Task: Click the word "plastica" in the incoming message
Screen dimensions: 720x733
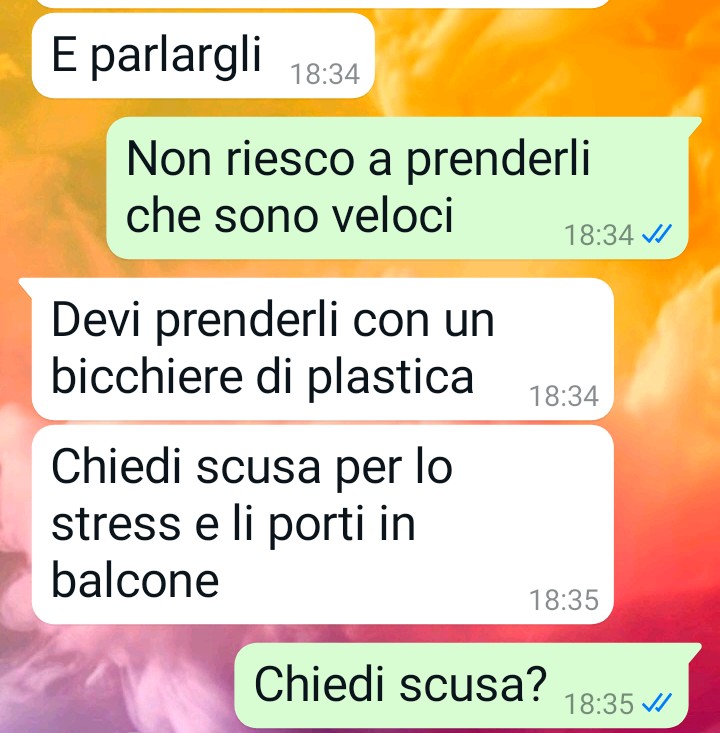Action: click(x=390, y=378)
